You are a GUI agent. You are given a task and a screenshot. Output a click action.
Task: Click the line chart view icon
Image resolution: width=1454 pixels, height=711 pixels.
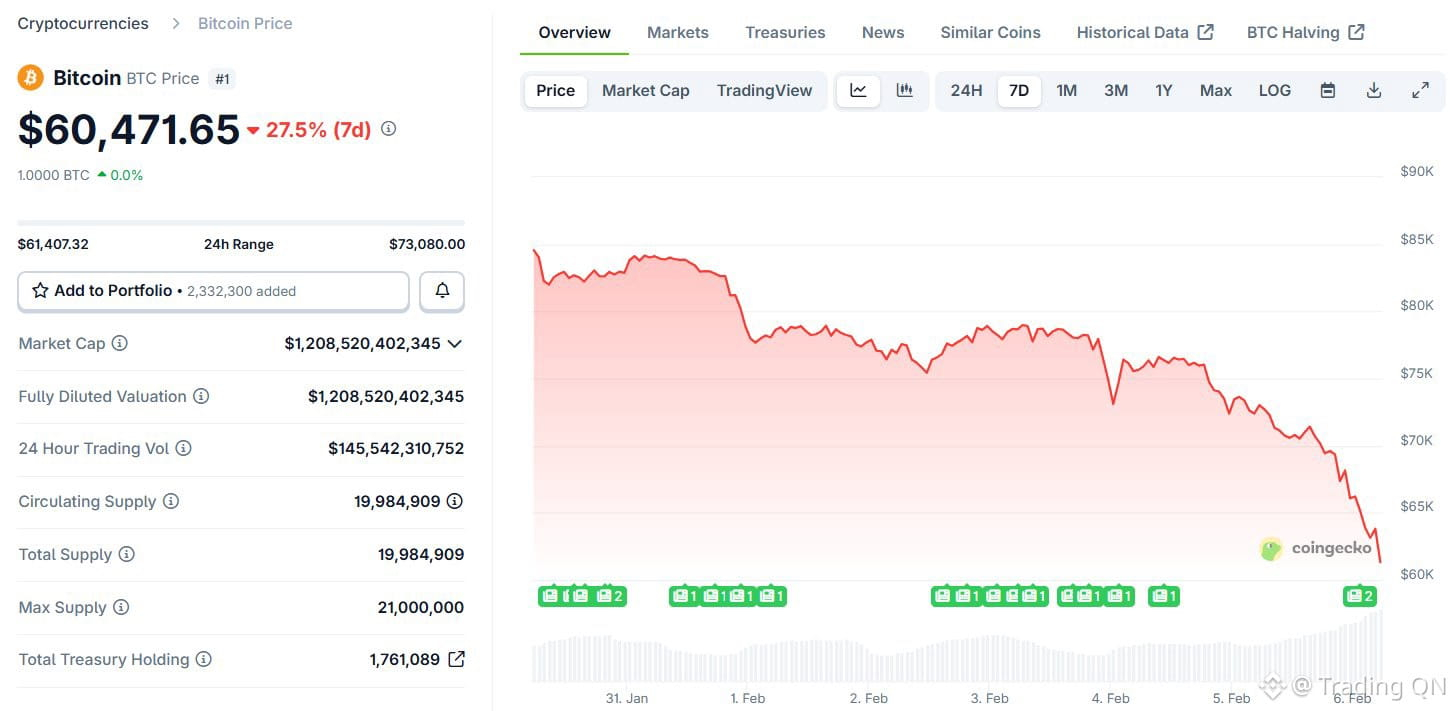click(x=858, y=90)
